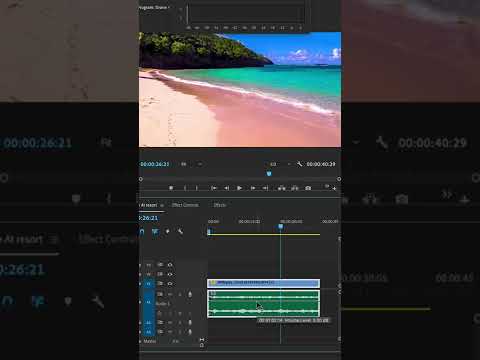Select the green audio clip on A1
Viewport: 480px width, 360px height.
(263, 303)
